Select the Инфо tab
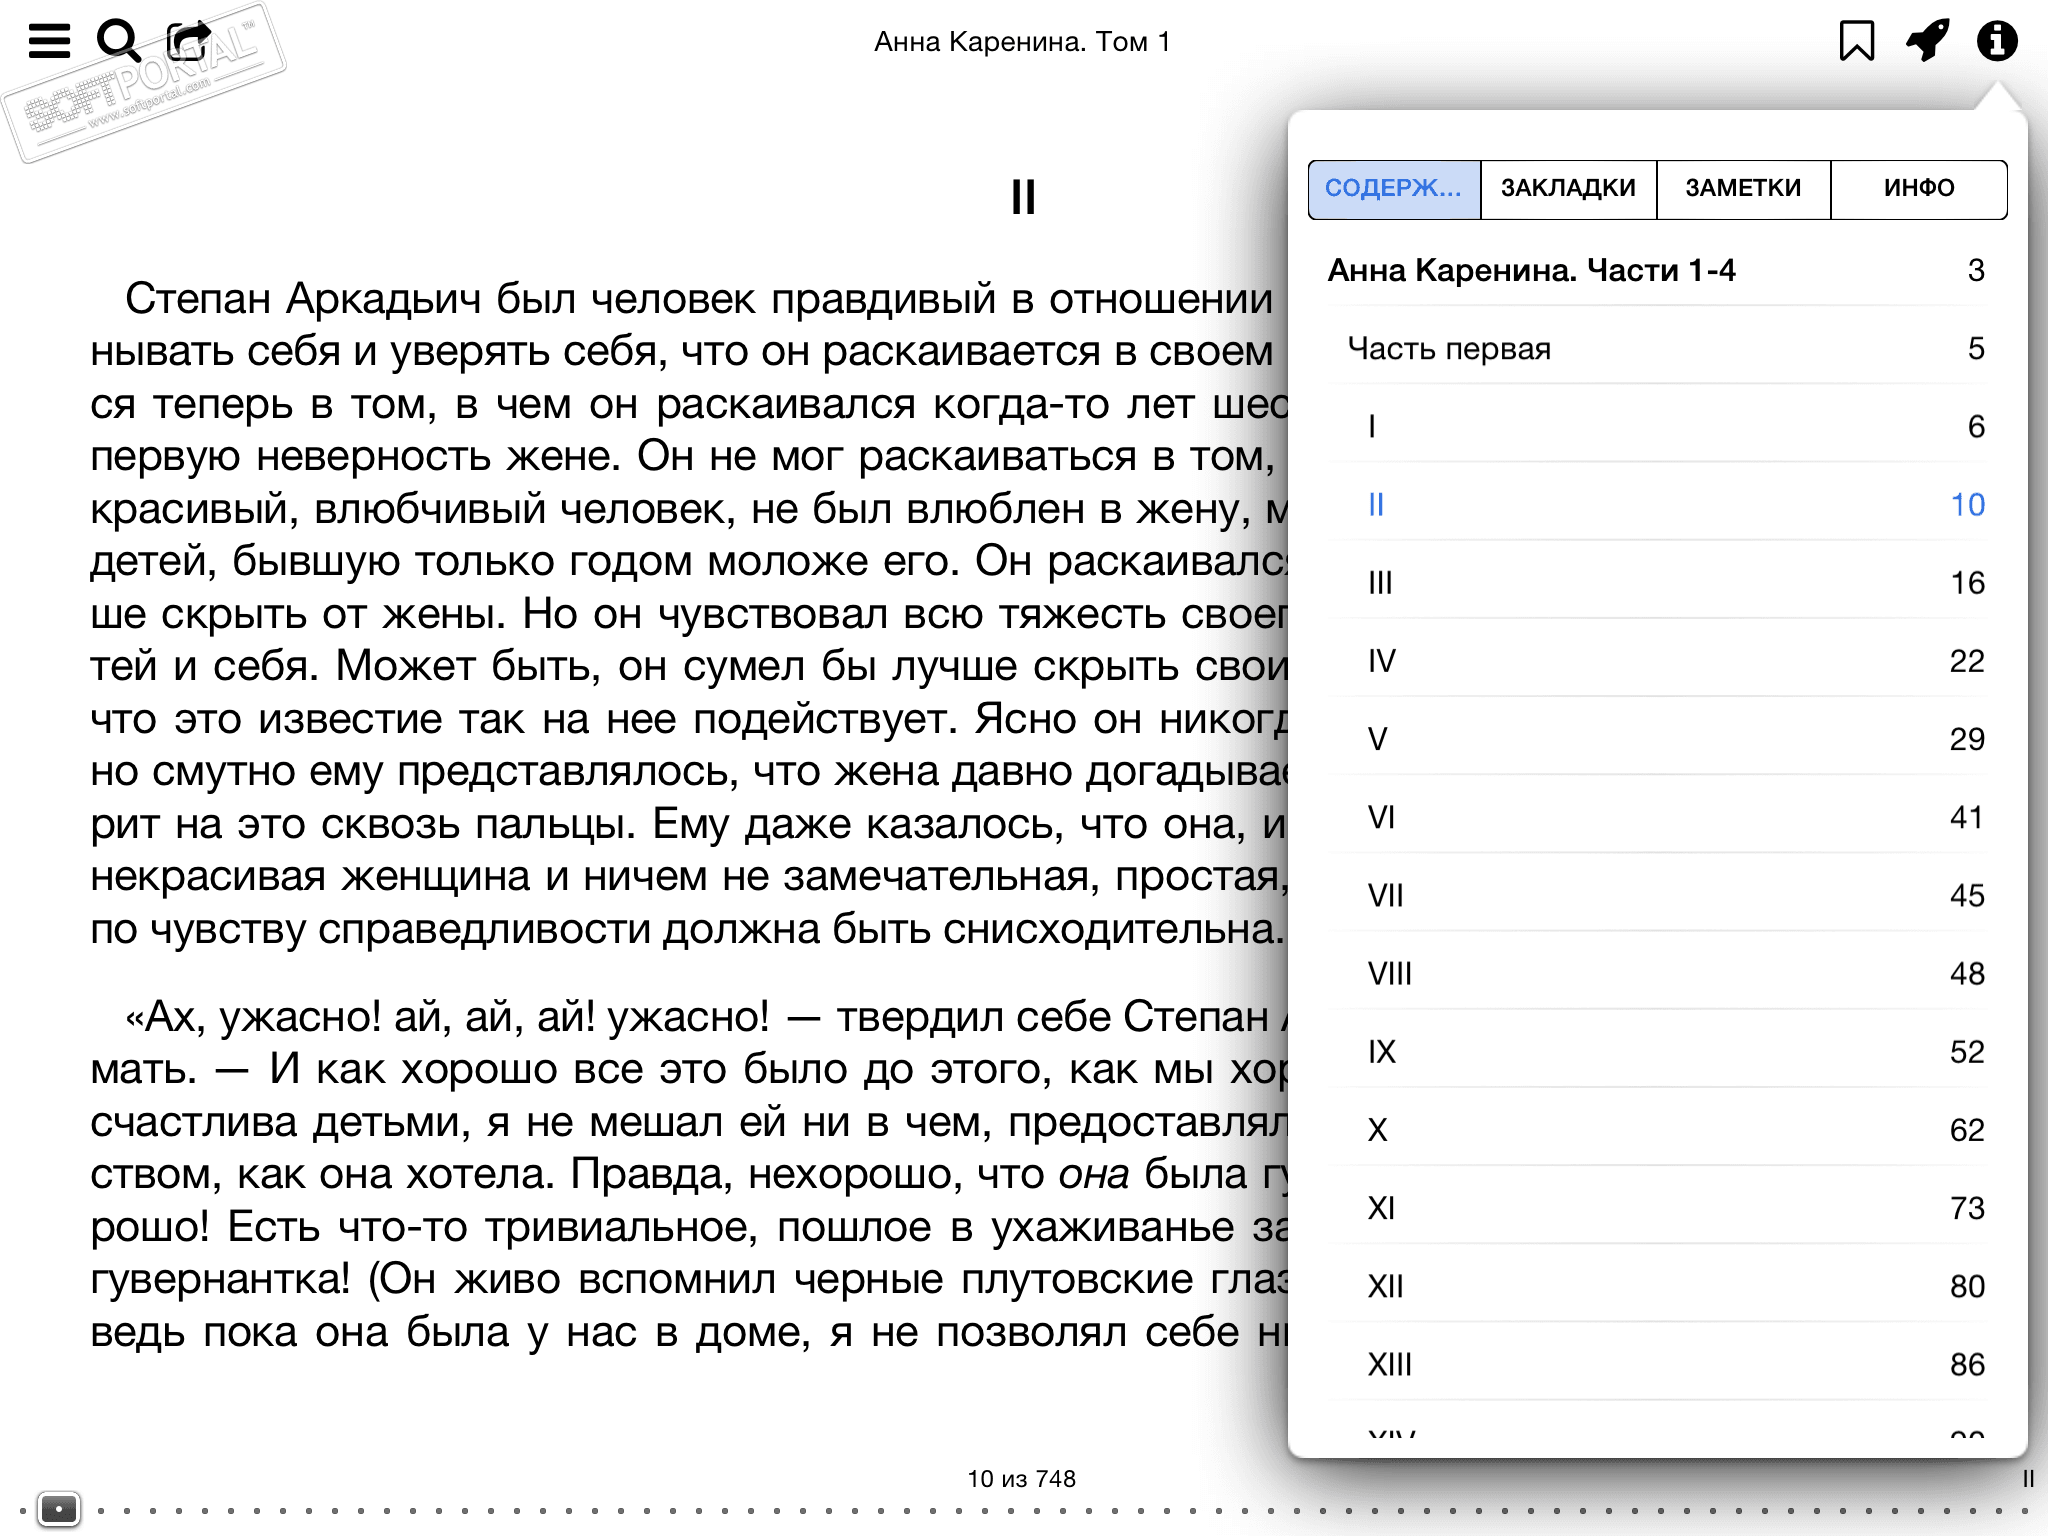The height and width of the screenshot is (1536, 2048). [x=1918, y=188]
